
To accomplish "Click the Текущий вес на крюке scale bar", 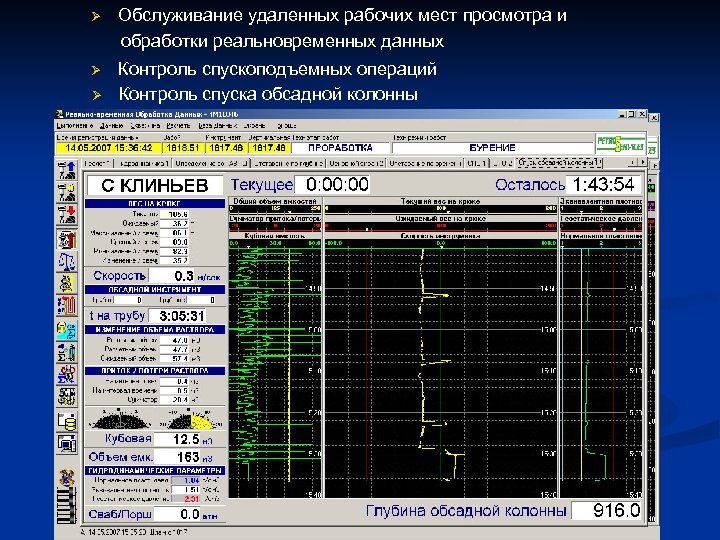I will pyautogui.click(x=440, y=208).
